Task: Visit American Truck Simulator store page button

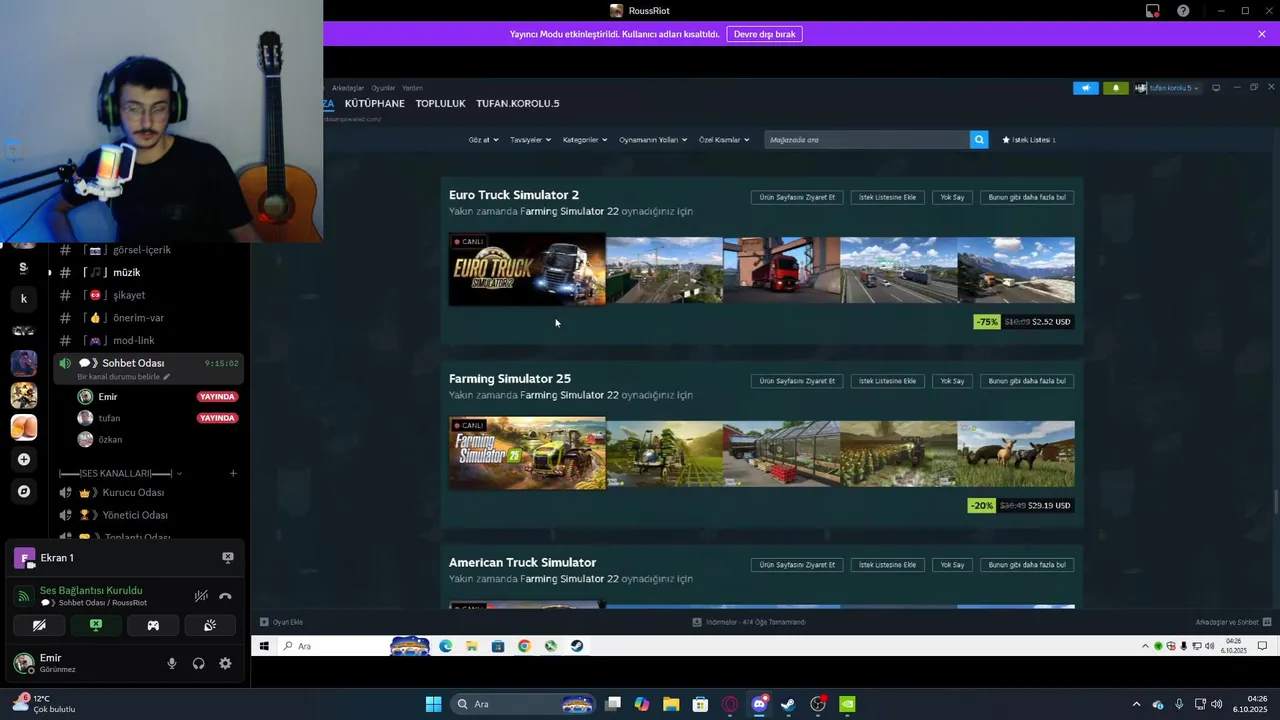Action: click(797, 565)
